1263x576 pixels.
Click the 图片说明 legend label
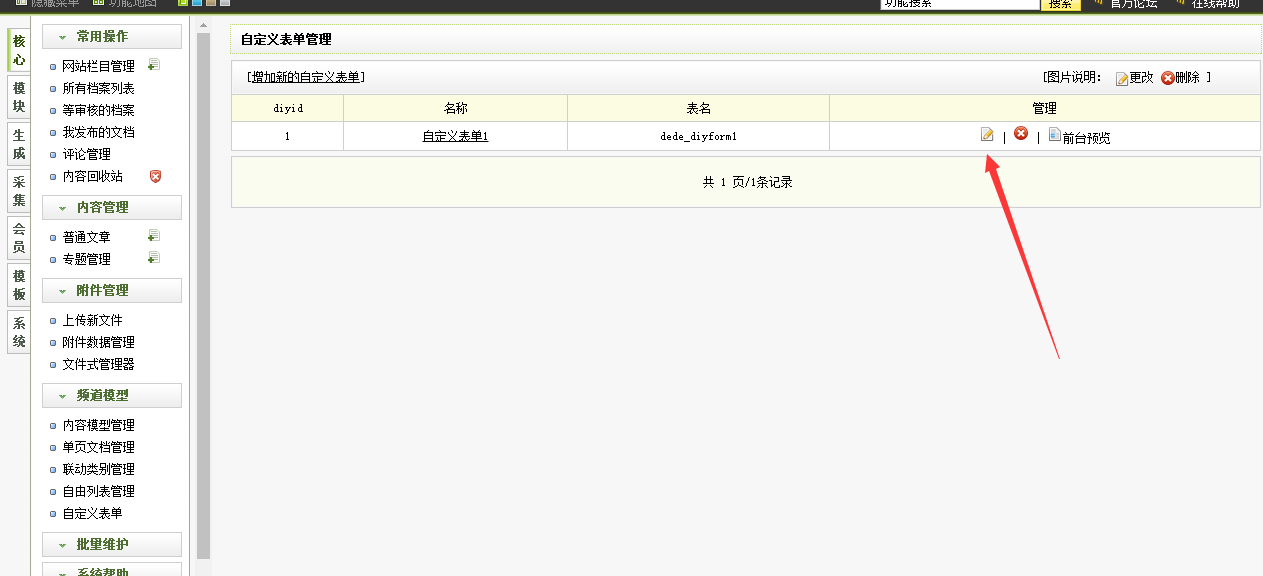(x=1073, y=77)
